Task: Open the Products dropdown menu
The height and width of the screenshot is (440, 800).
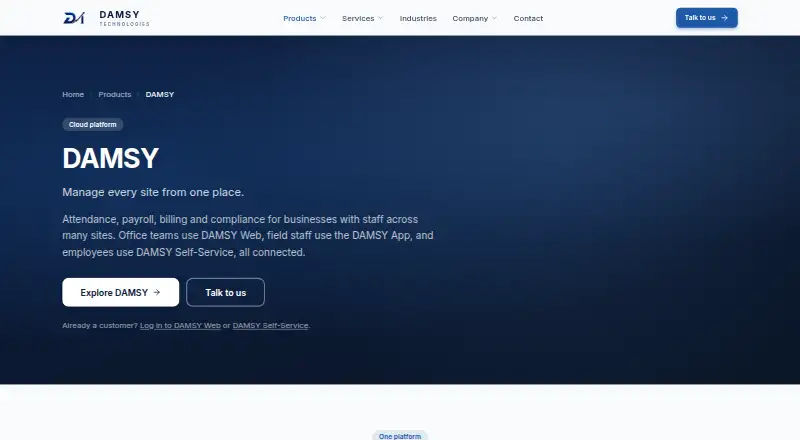Action: (x=304, y=18)
